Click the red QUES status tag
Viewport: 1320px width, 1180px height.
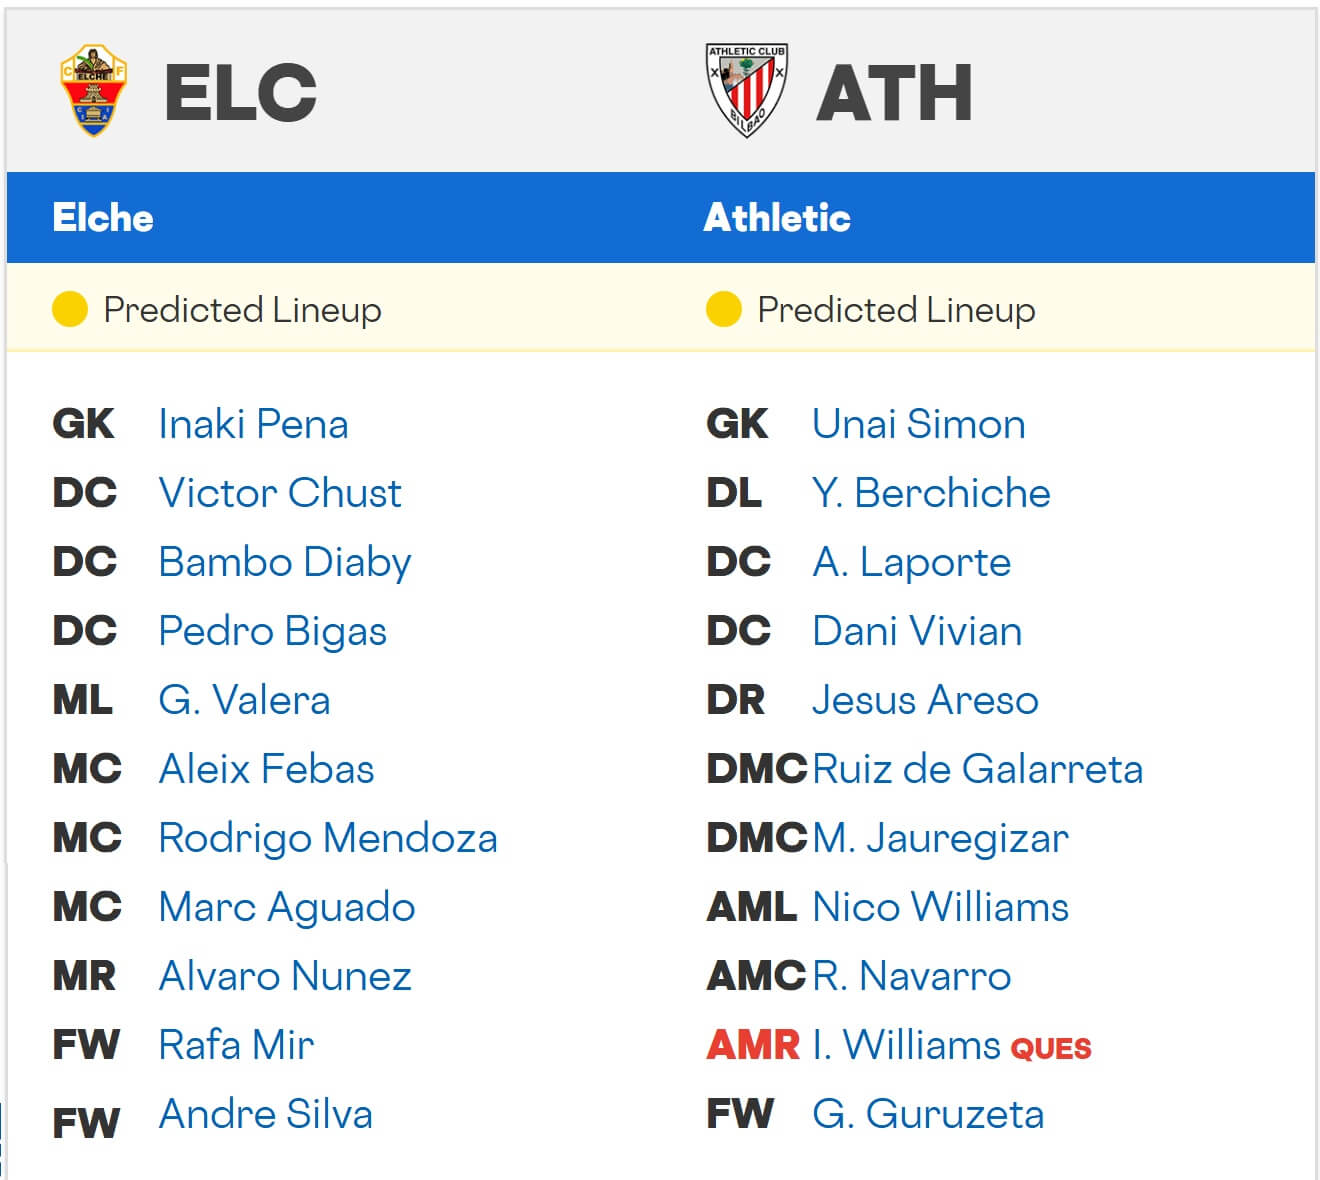pyautogui.click(x=1051, y=1048)
